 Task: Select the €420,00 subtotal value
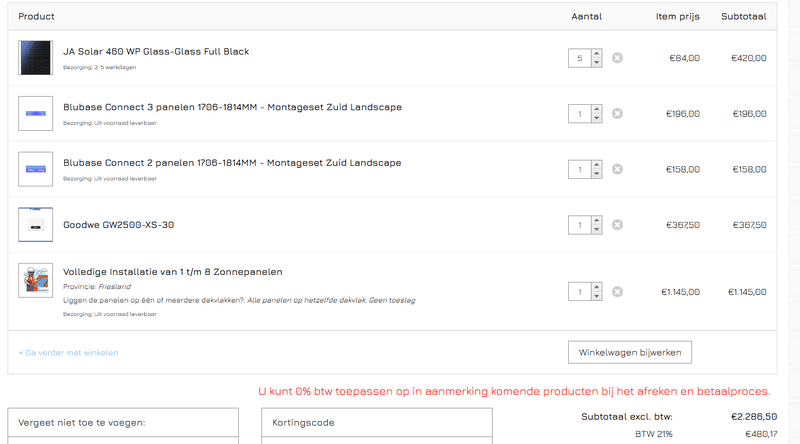point(748,58)
